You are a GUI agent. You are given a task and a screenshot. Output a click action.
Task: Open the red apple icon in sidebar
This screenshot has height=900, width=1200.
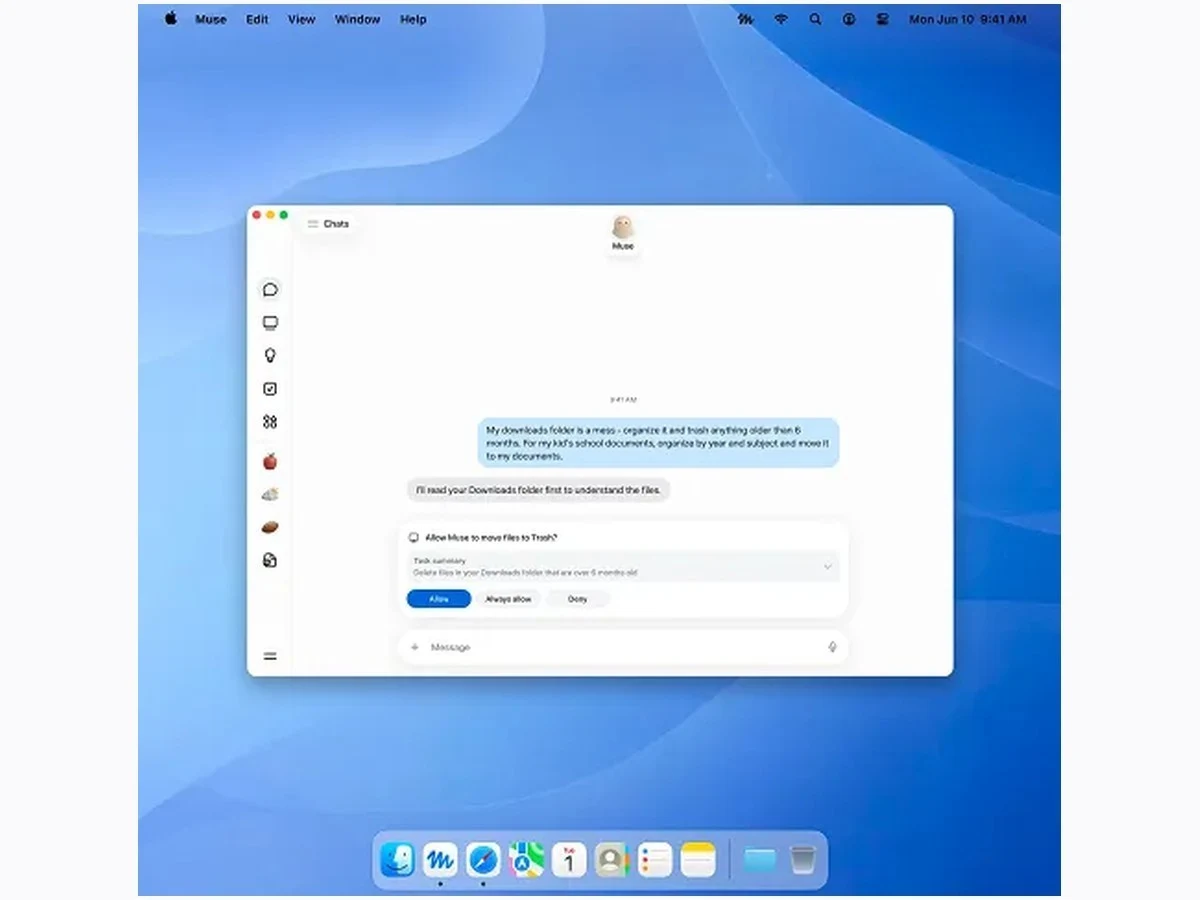coord(270,461)
